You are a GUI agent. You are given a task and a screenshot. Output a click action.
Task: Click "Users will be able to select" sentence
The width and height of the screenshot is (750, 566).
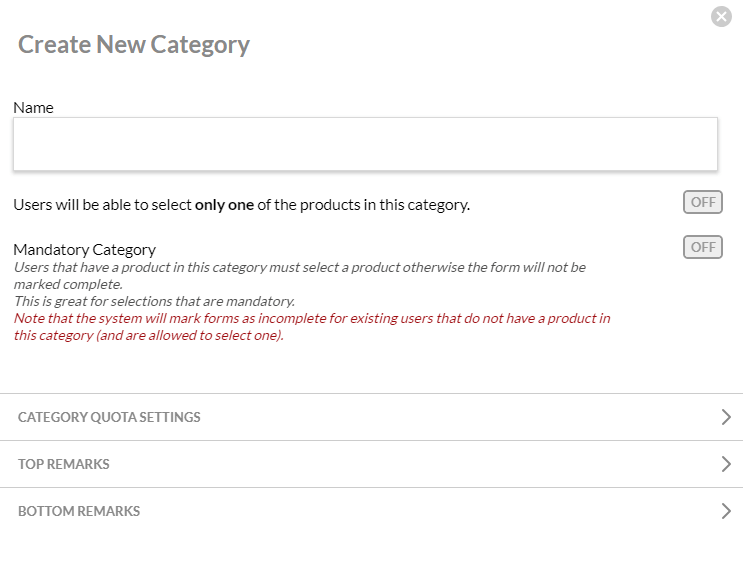102,205
